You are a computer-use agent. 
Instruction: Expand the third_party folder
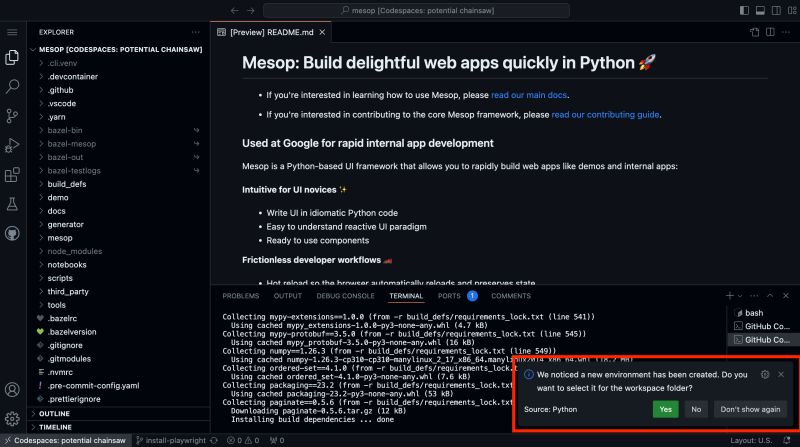pyautogui.click(x=118, y=291)
